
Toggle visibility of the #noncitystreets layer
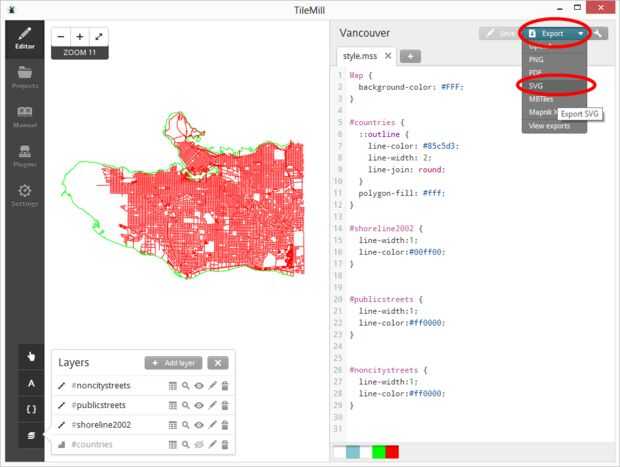(x=199, y=386)
